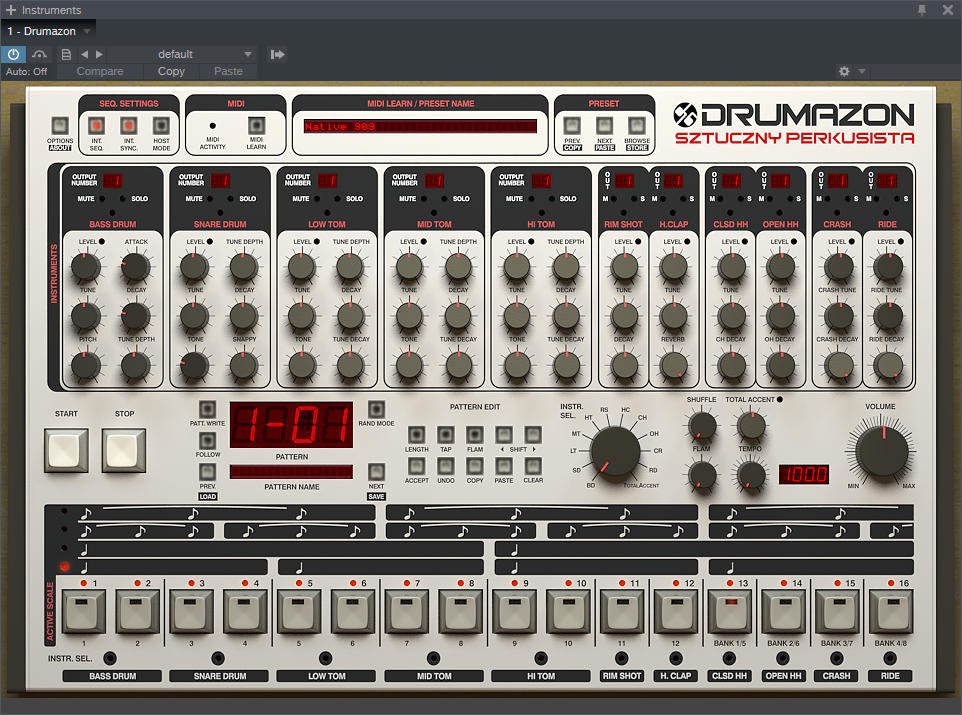Image resolution: width=962 pixels, height=715 pixels.
Task: Click the Shift right button
Action: [533, 435]
